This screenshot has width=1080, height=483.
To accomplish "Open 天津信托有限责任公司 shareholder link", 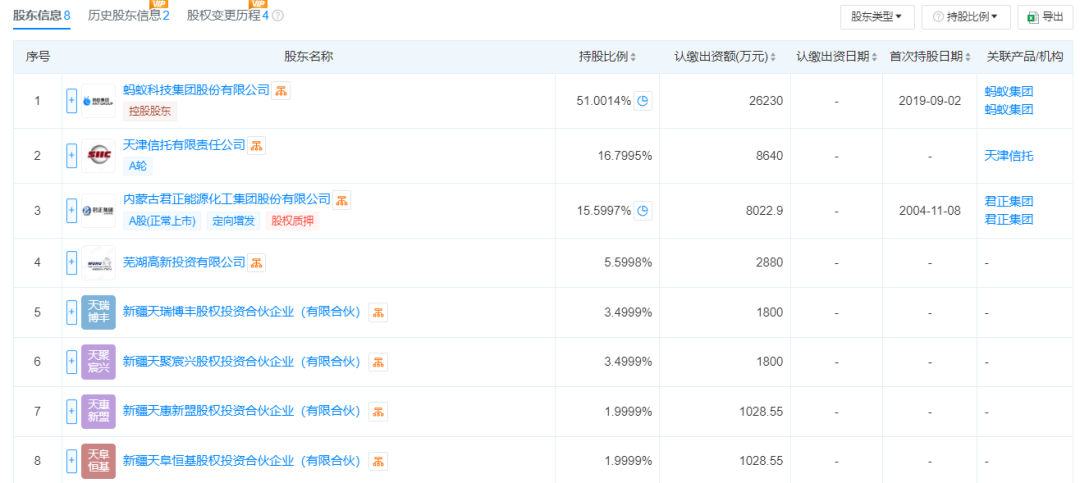I will click(184, 145).
